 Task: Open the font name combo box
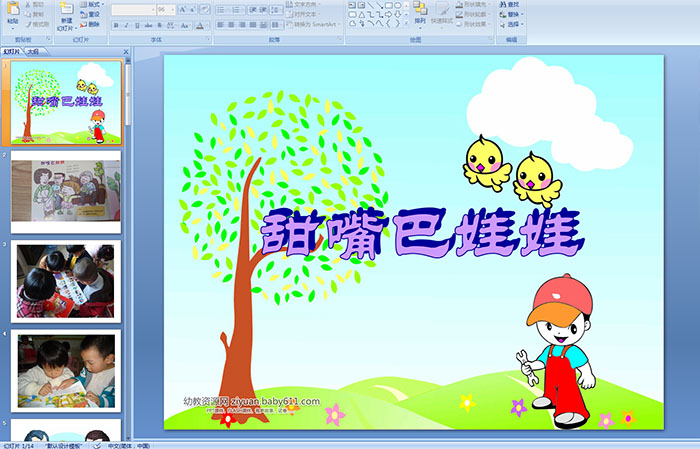[133, 10]
